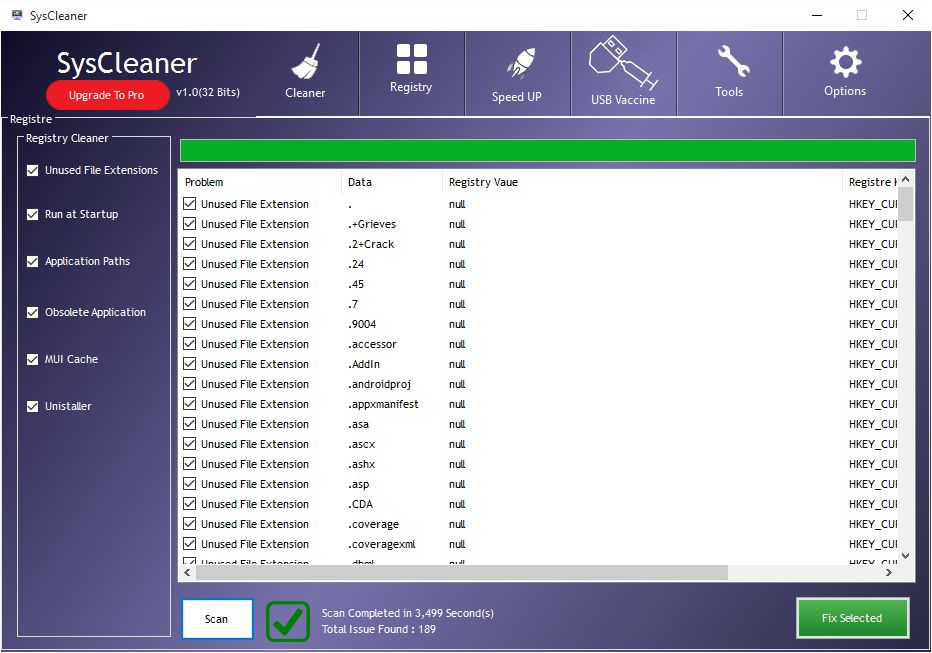Click the scroll left arrow
This screenshot has width=932, height=653.
click(187, 573)
